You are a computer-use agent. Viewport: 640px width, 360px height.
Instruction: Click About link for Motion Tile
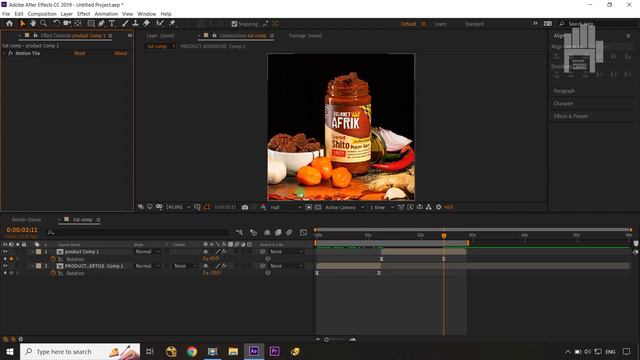click(x=121, y=53)
